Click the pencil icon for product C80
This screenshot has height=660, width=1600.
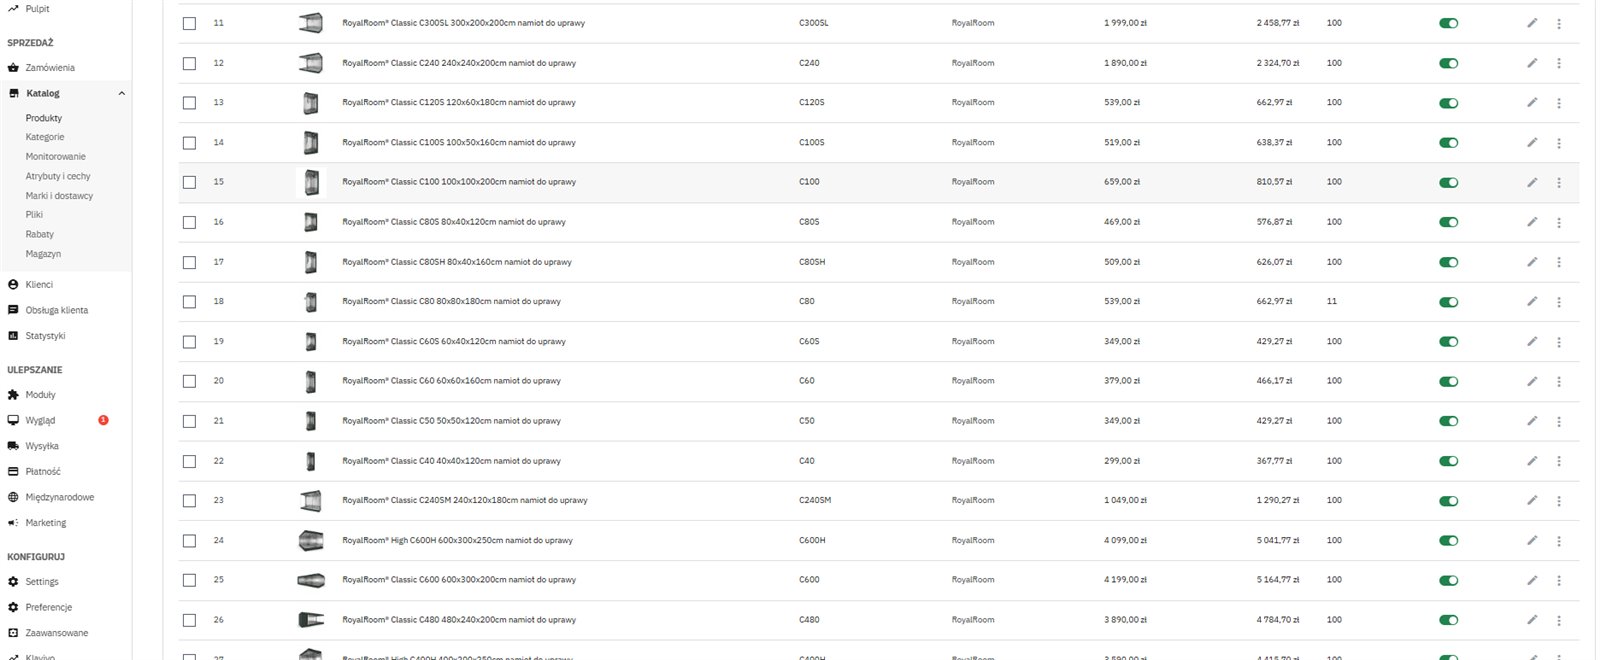(x=1532, y=301)
